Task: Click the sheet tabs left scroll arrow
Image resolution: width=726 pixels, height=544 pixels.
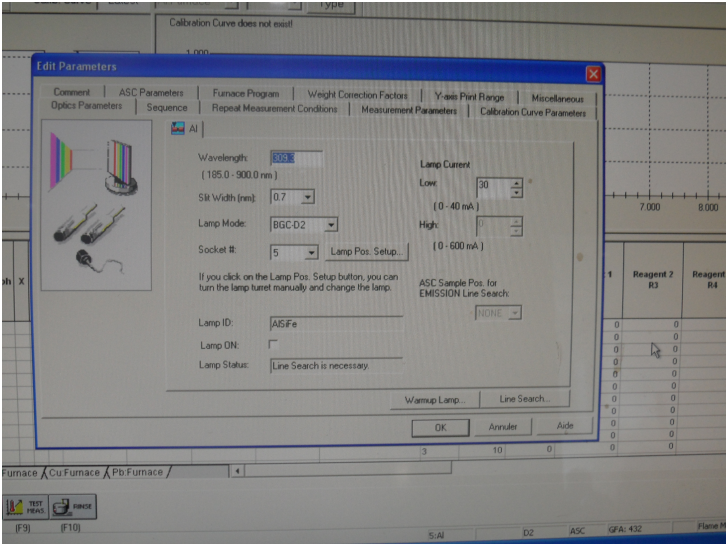Action: [x=237, y=471]
